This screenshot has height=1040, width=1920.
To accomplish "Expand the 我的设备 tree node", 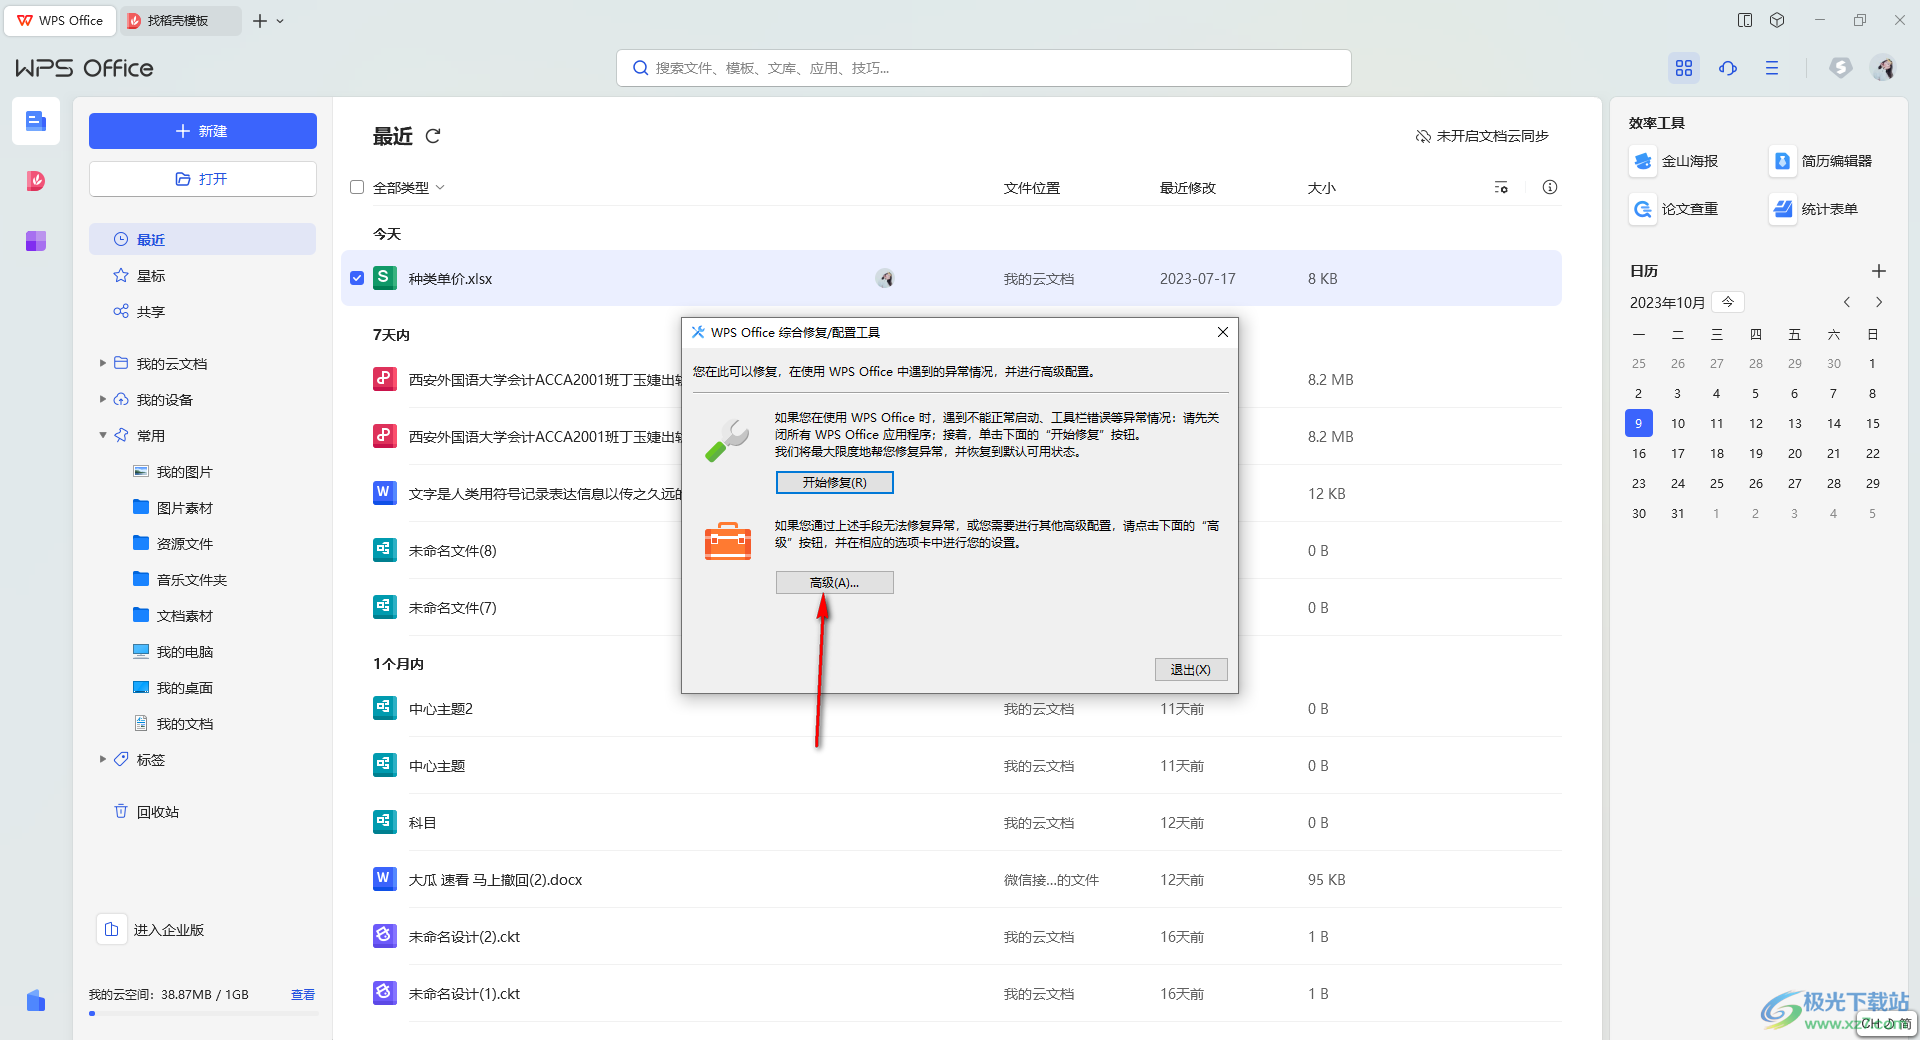I will click(102, 399).
